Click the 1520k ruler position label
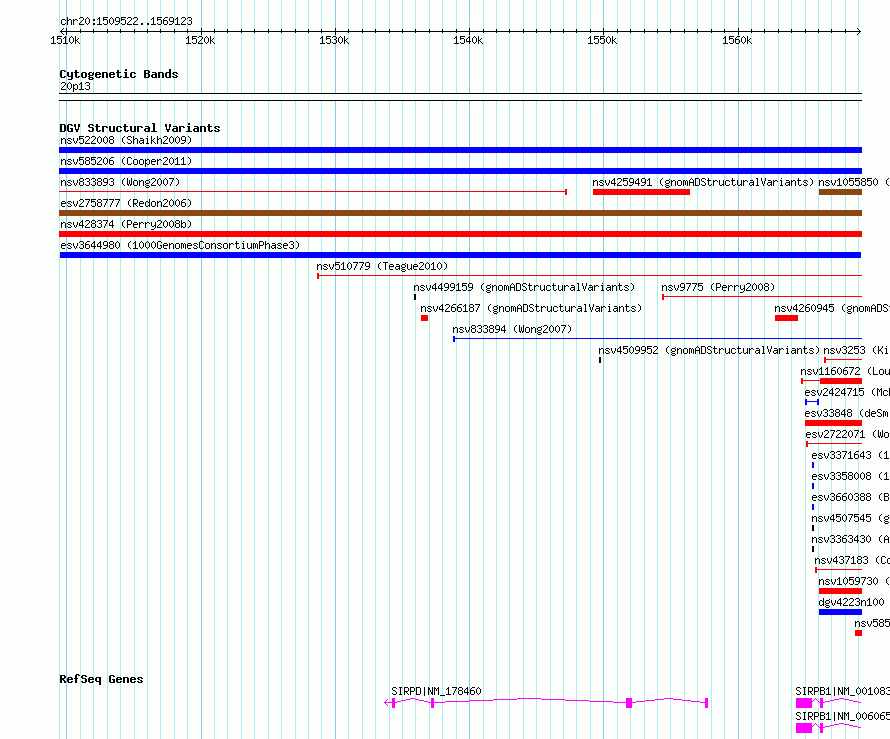Screen dimensions: 890x739 click(200, 40)
